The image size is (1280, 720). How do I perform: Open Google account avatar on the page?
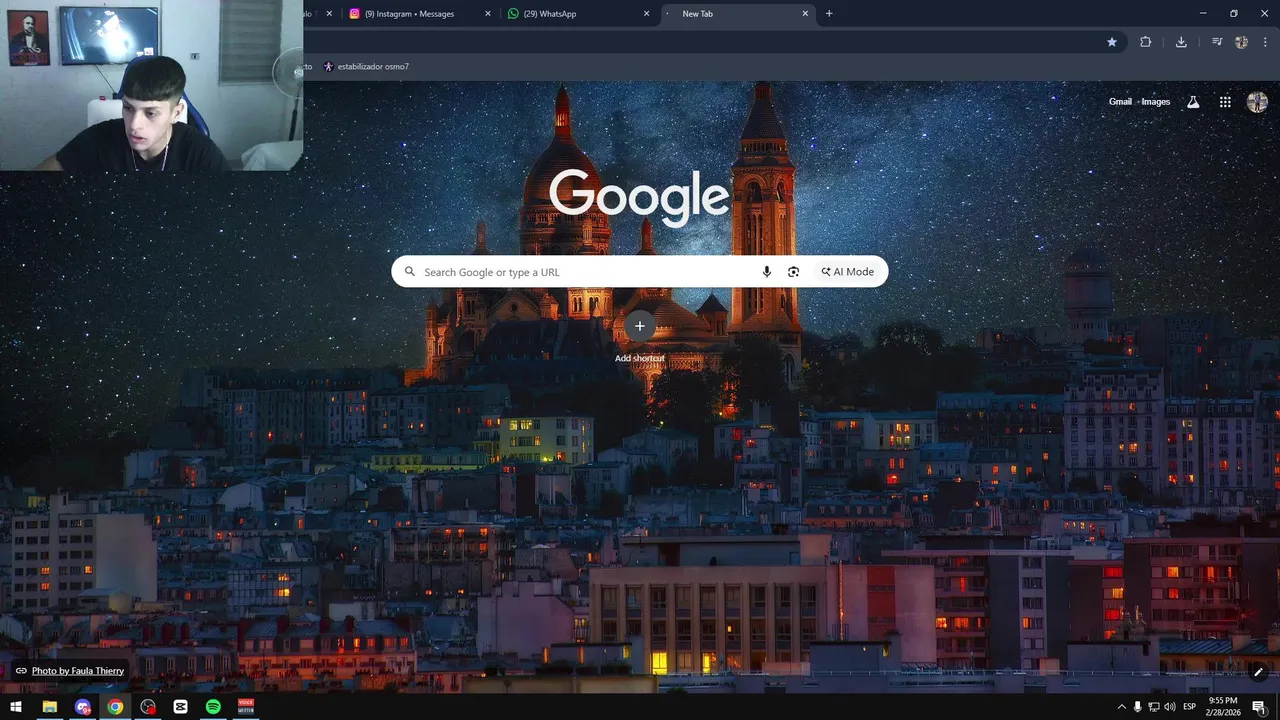pyautogui.click(x=1257, y=102)
